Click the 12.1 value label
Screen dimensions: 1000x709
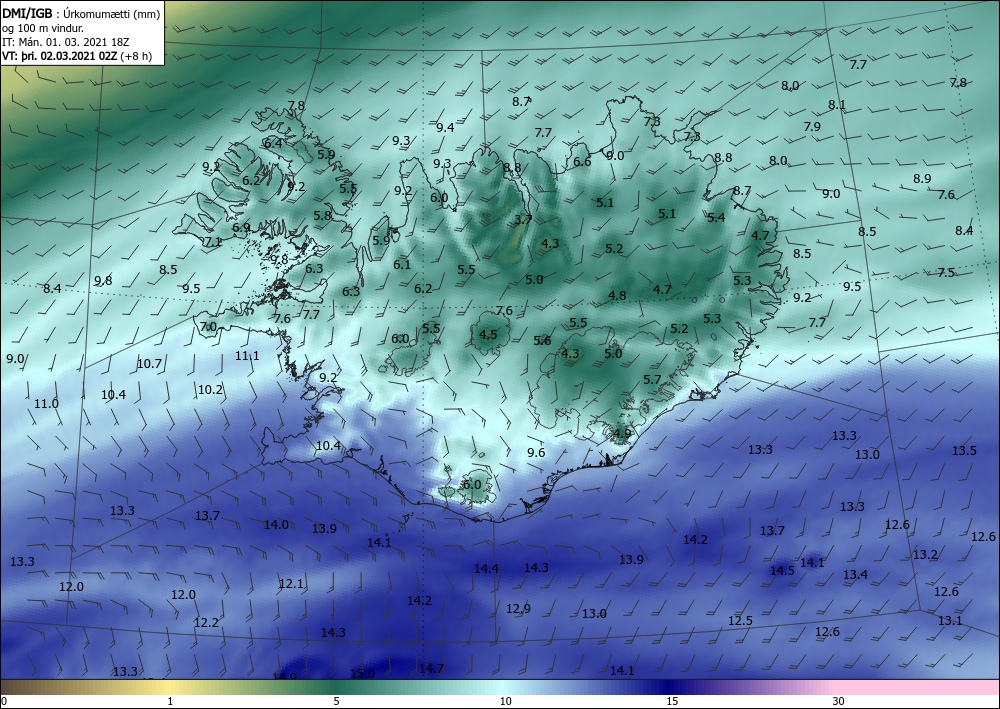(291, 583)
